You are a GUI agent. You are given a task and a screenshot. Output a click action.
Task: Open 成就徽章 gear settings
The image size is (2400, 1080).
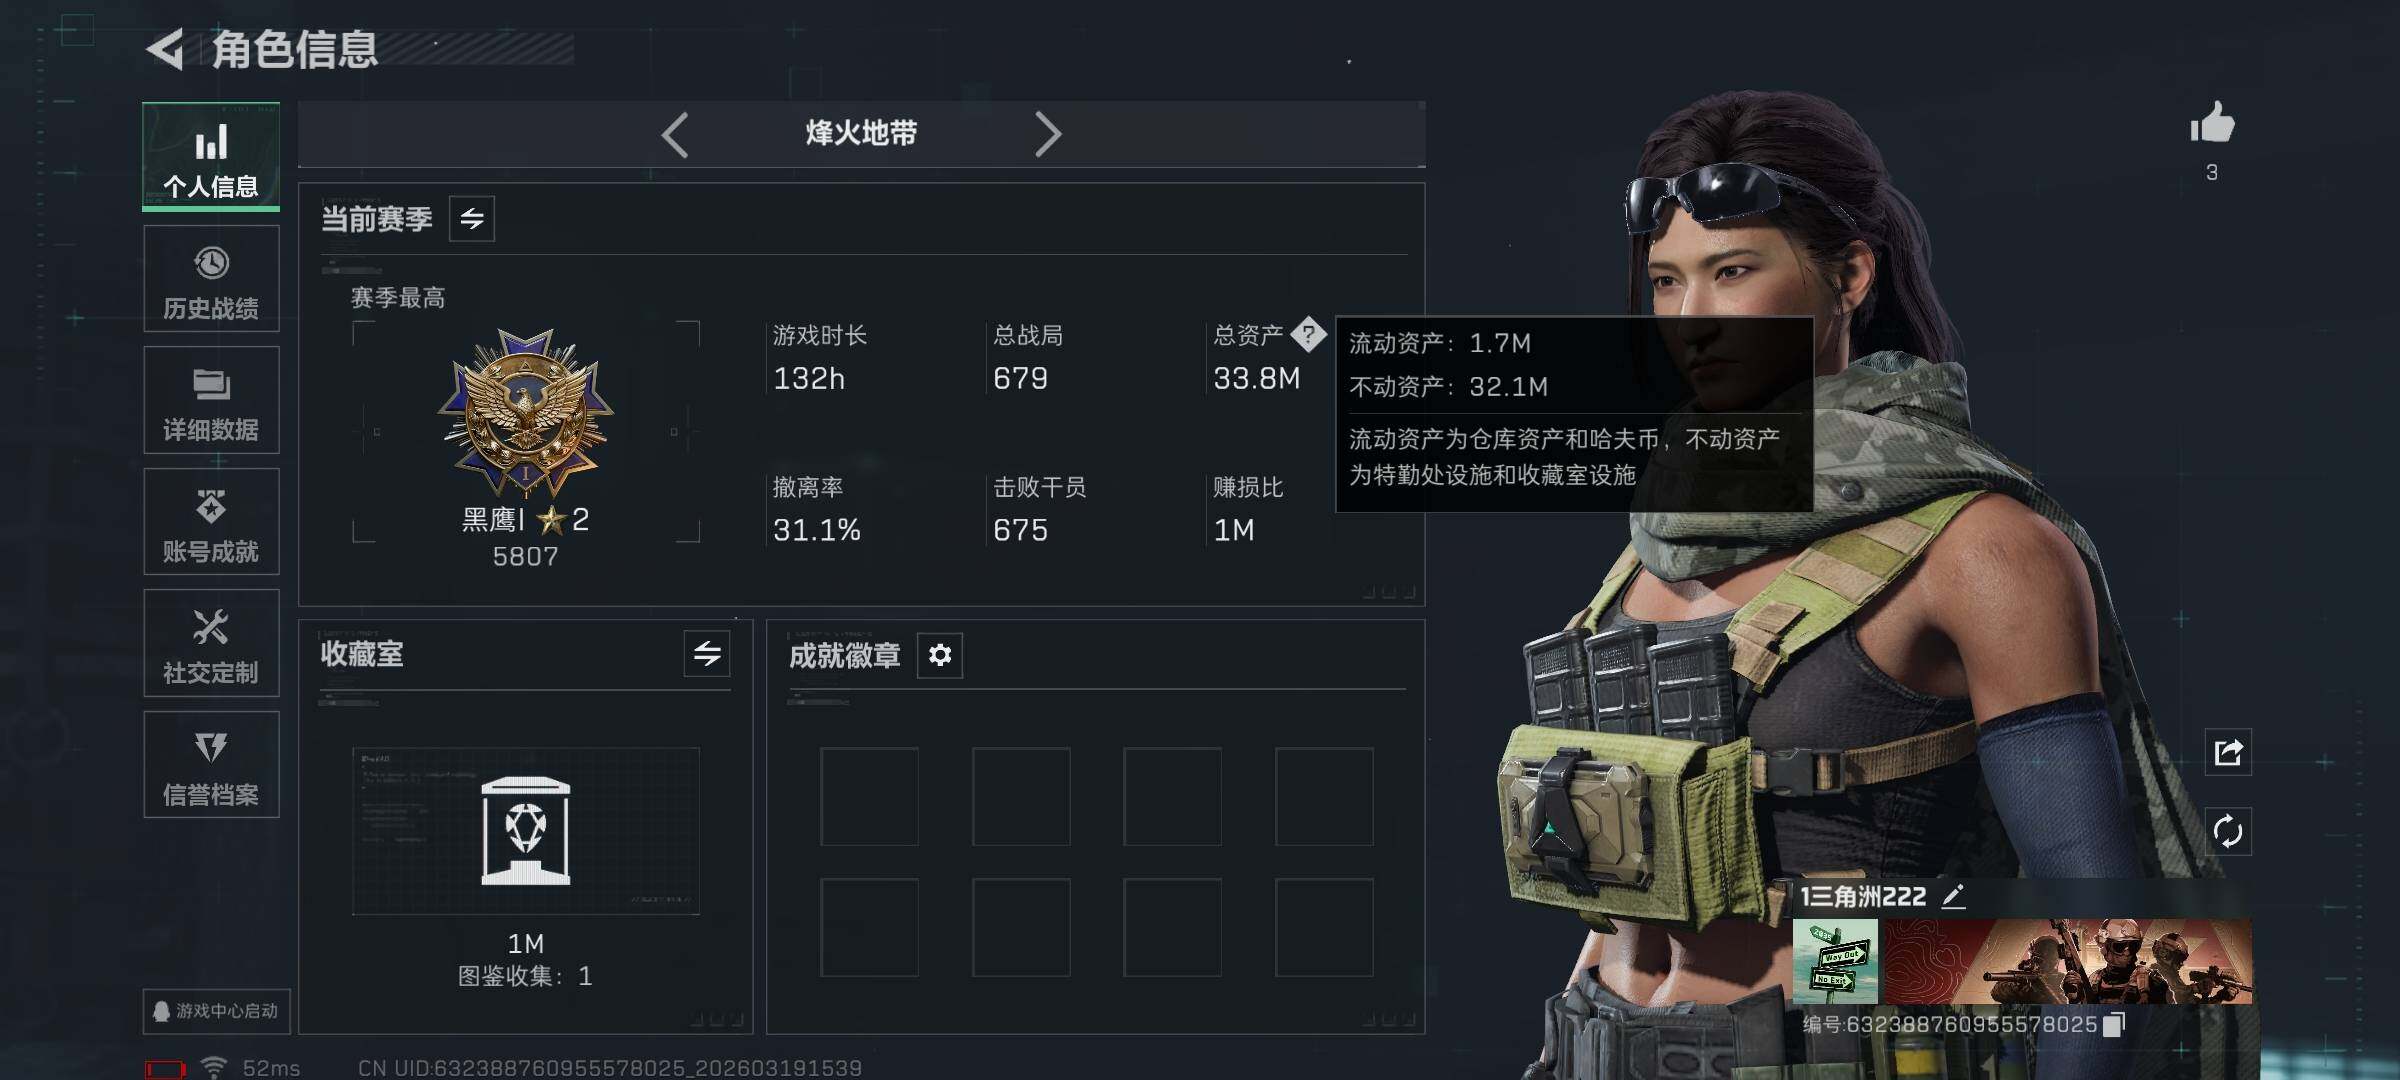[x=940, y=655]
